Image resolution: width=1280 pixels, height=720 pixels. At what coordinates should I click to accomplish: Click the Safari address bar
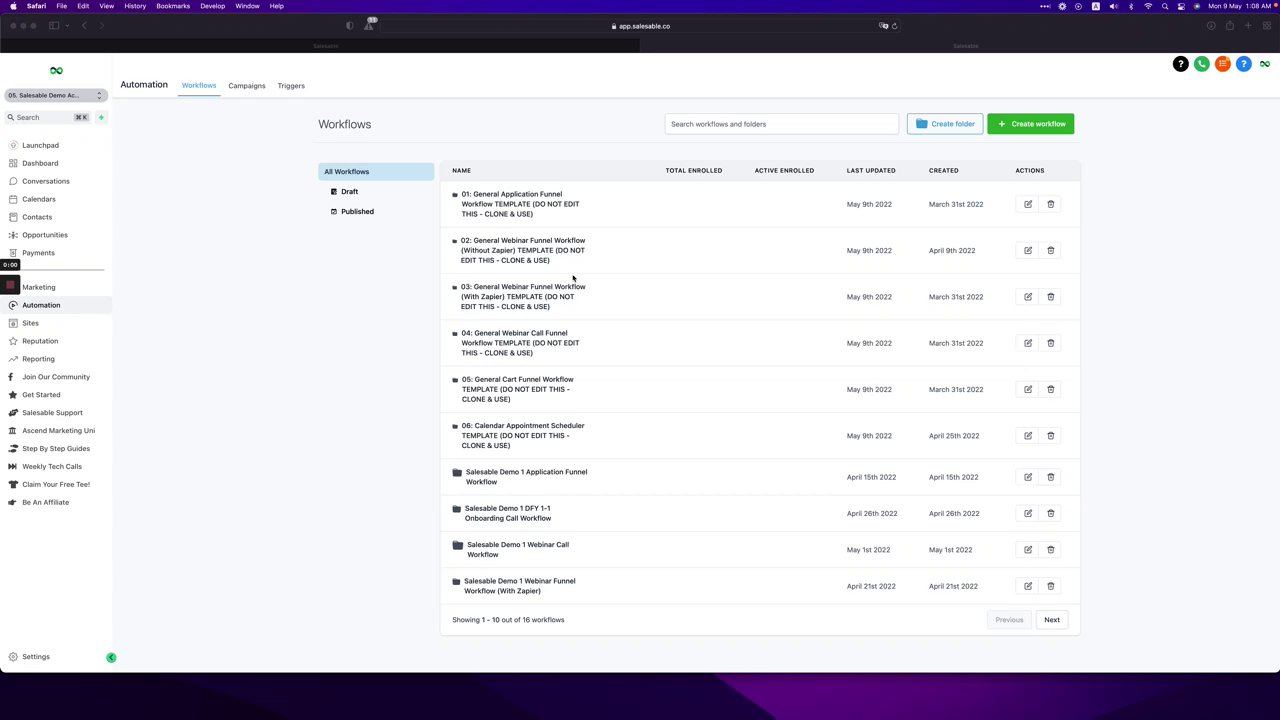click(640, 26)
